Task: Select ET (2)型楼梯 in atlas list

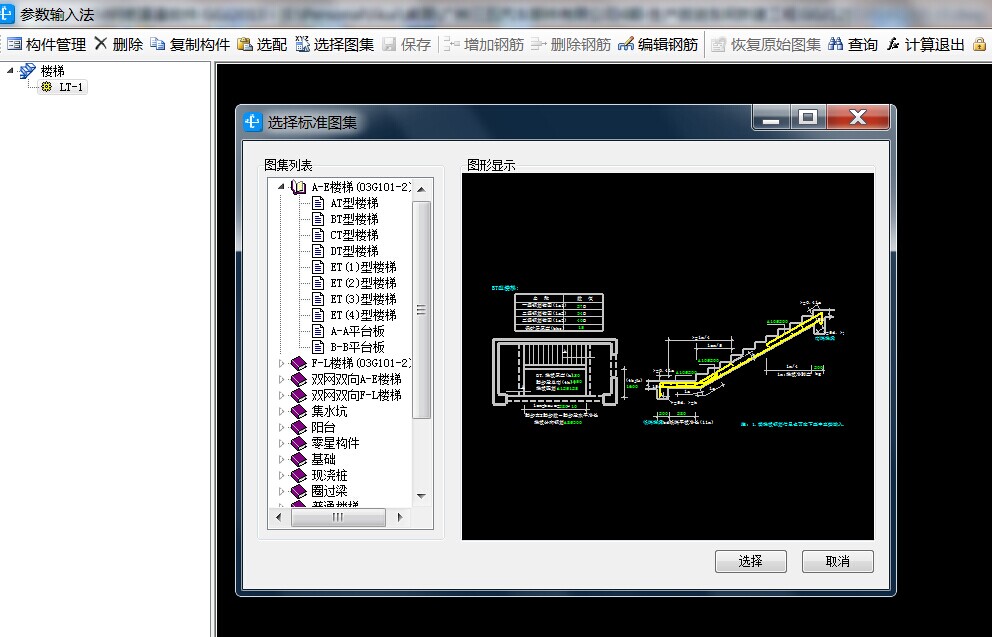Action: point(363,283)
